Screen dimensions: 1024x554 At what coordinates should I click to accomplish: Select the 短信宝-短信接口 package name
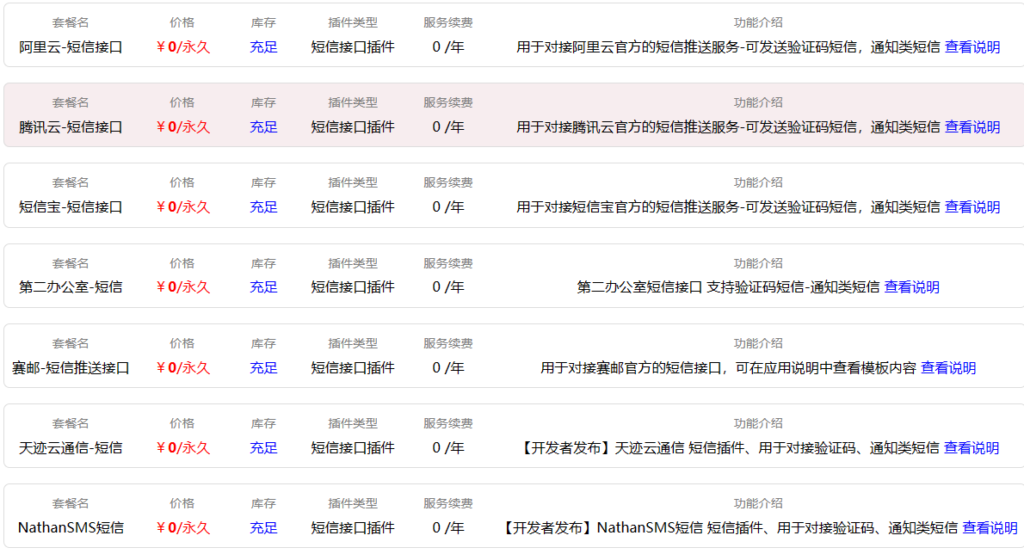71,207
